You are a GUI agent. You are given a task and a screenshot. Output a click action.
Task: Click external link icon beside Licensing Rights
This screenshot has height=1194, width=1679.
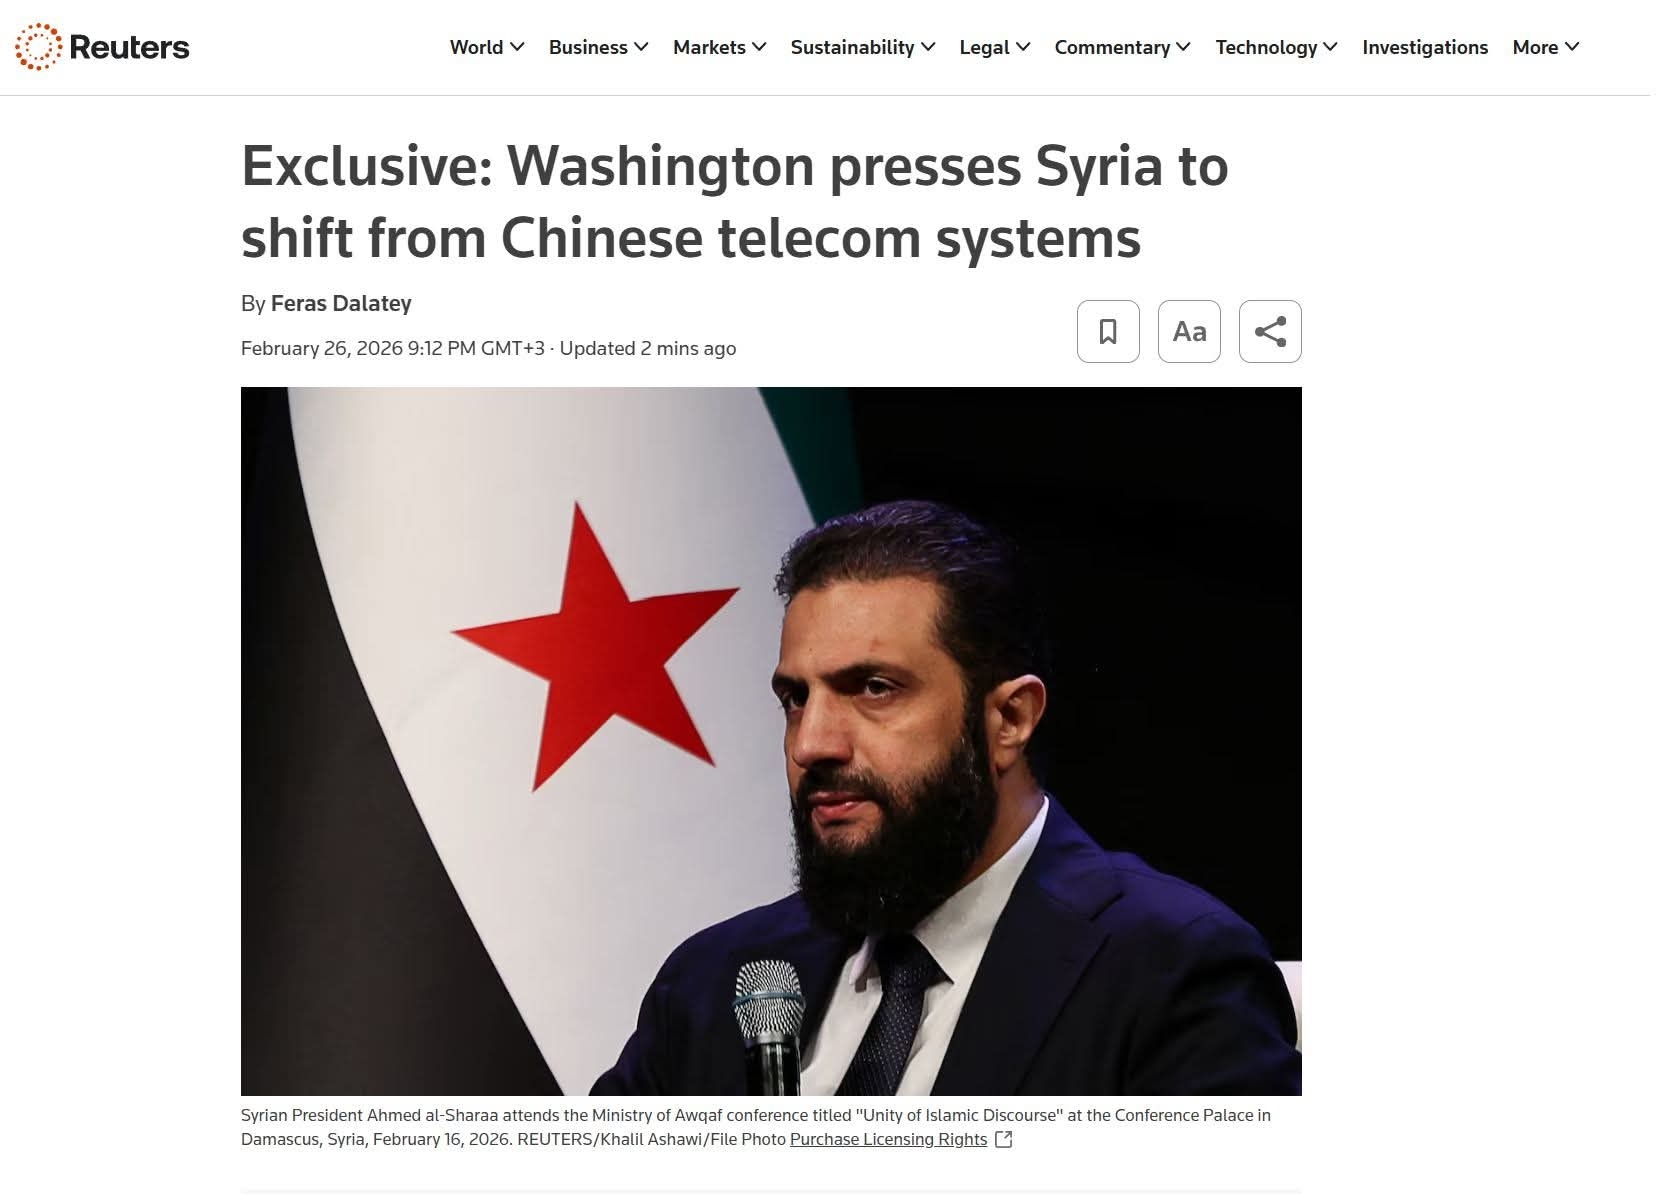[1004, 1139]
